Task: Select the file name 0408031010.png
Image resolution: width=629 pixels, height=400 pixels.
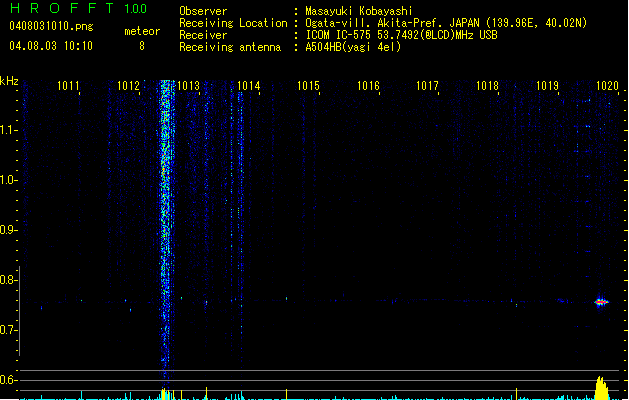Action: (51, 26)
